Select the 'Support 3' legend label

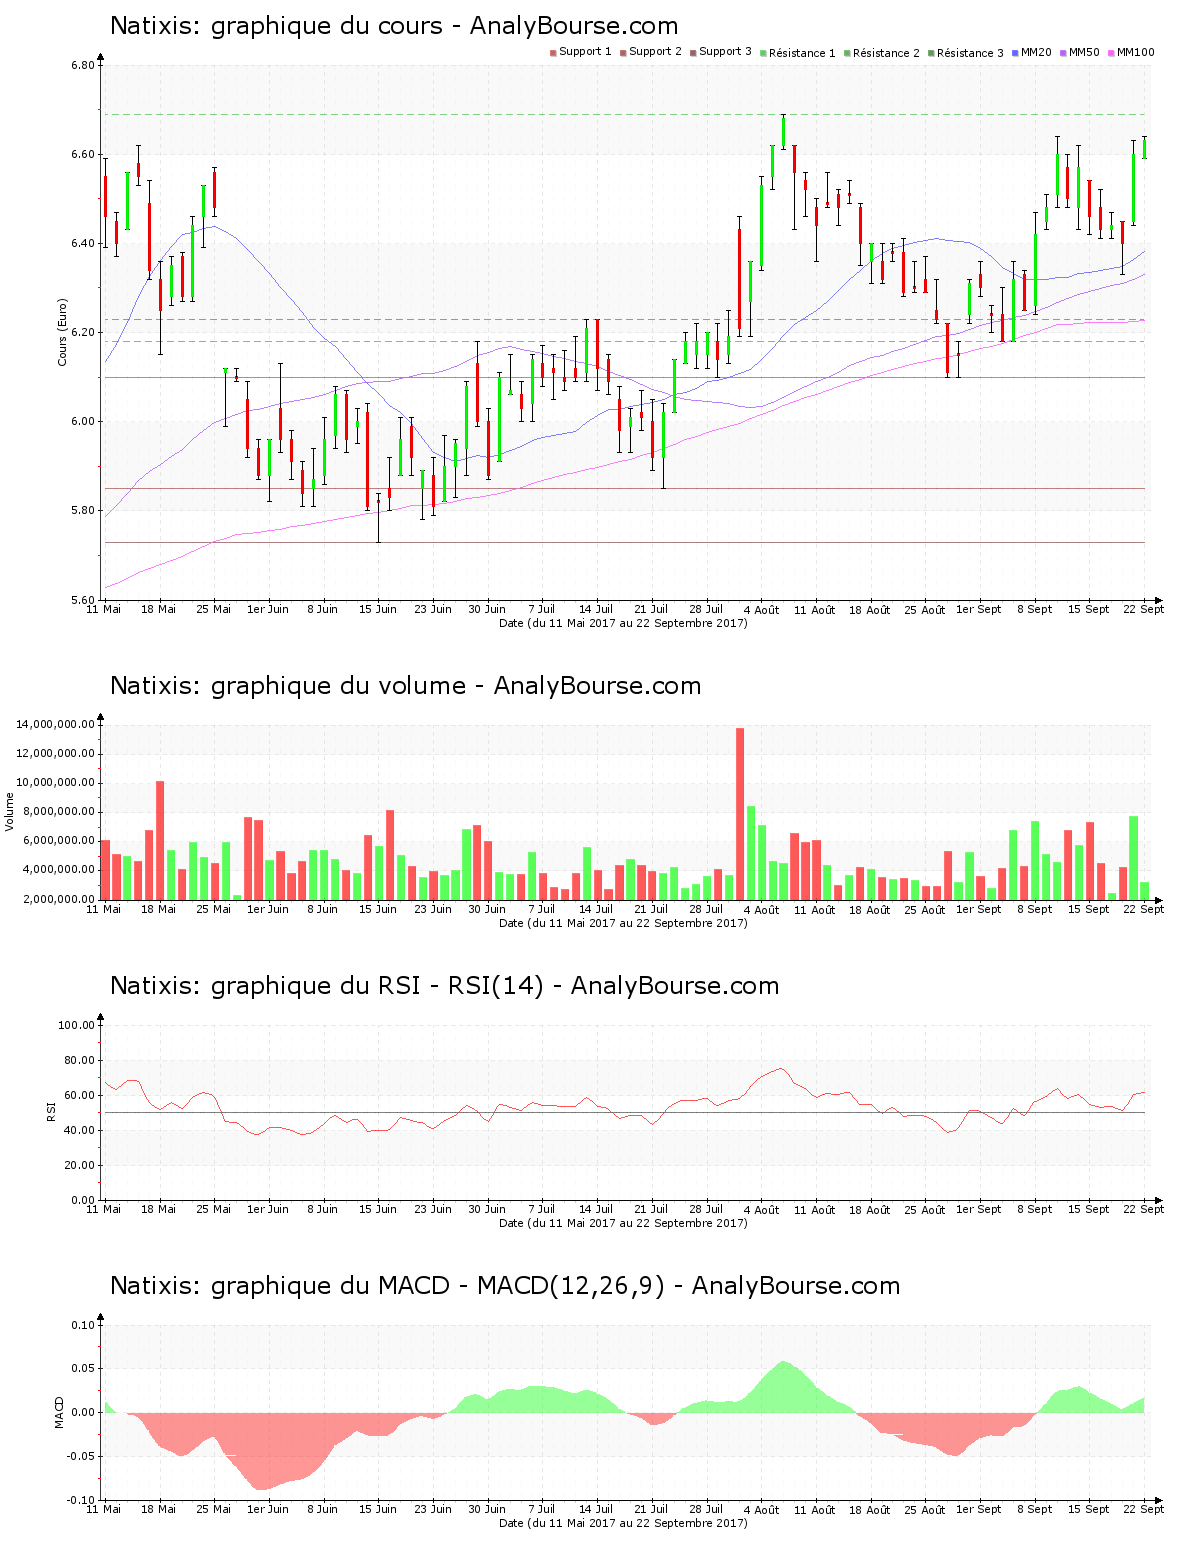click(725, 52)
